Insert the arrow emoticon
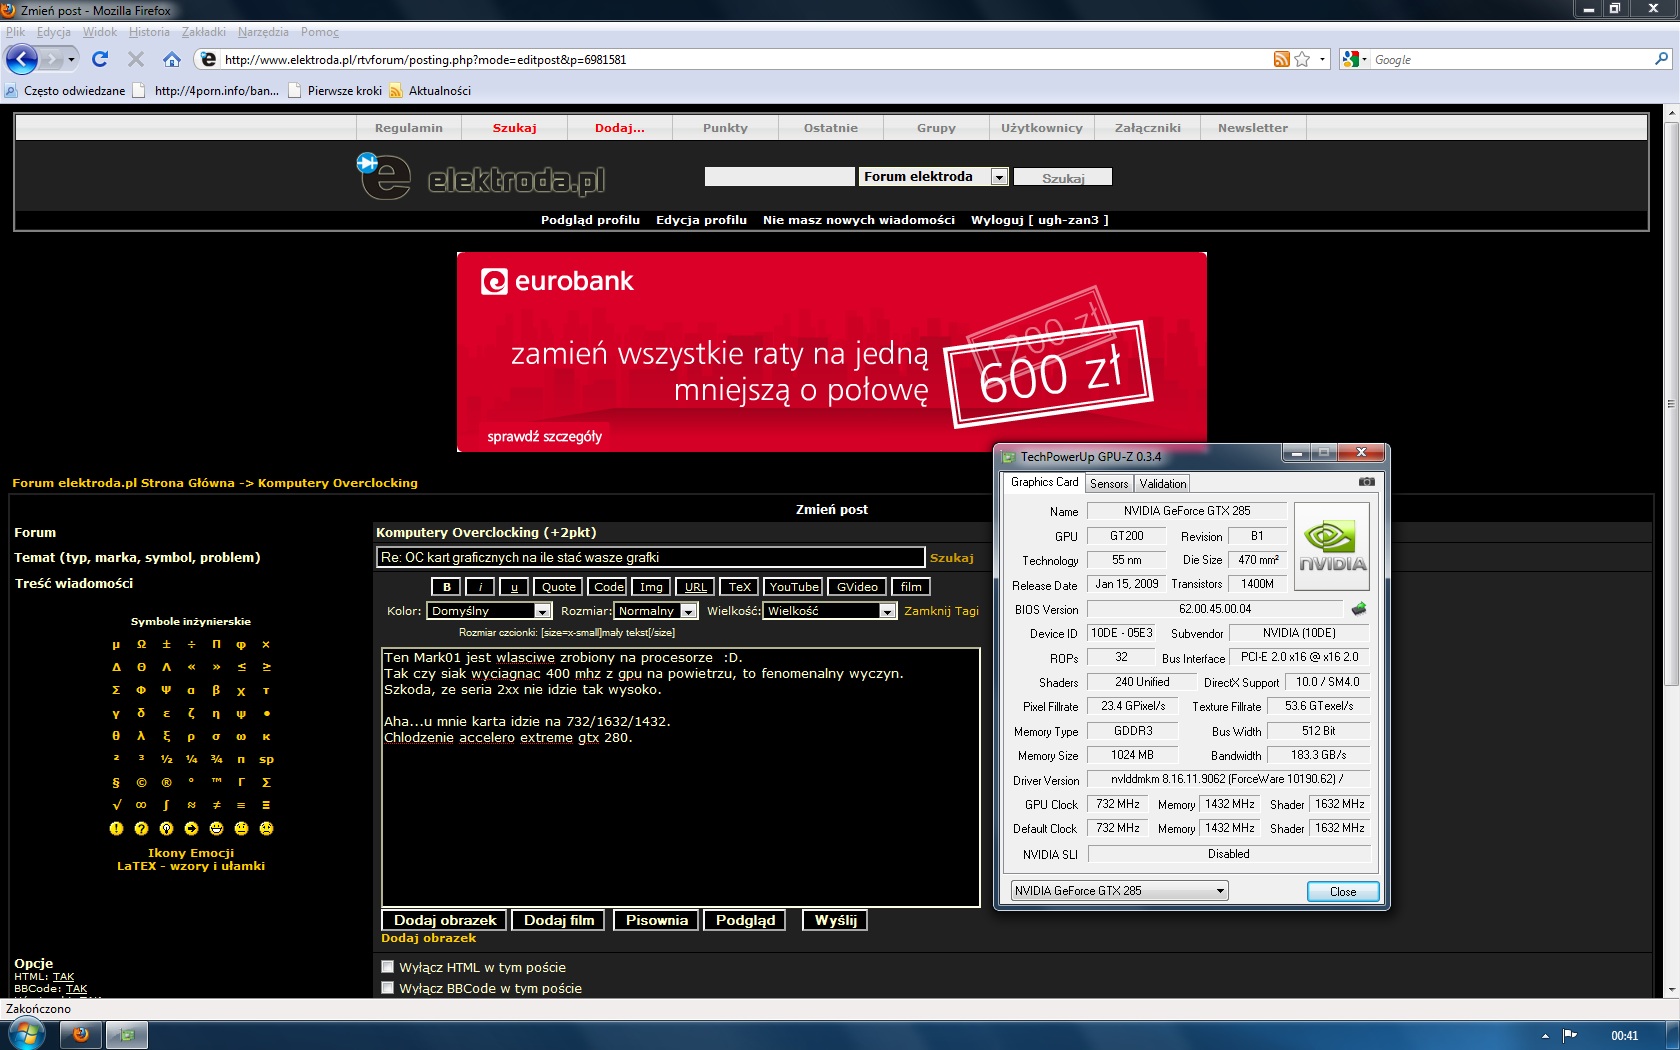This screenshot has height=1050, width=1680. [191, 828]
